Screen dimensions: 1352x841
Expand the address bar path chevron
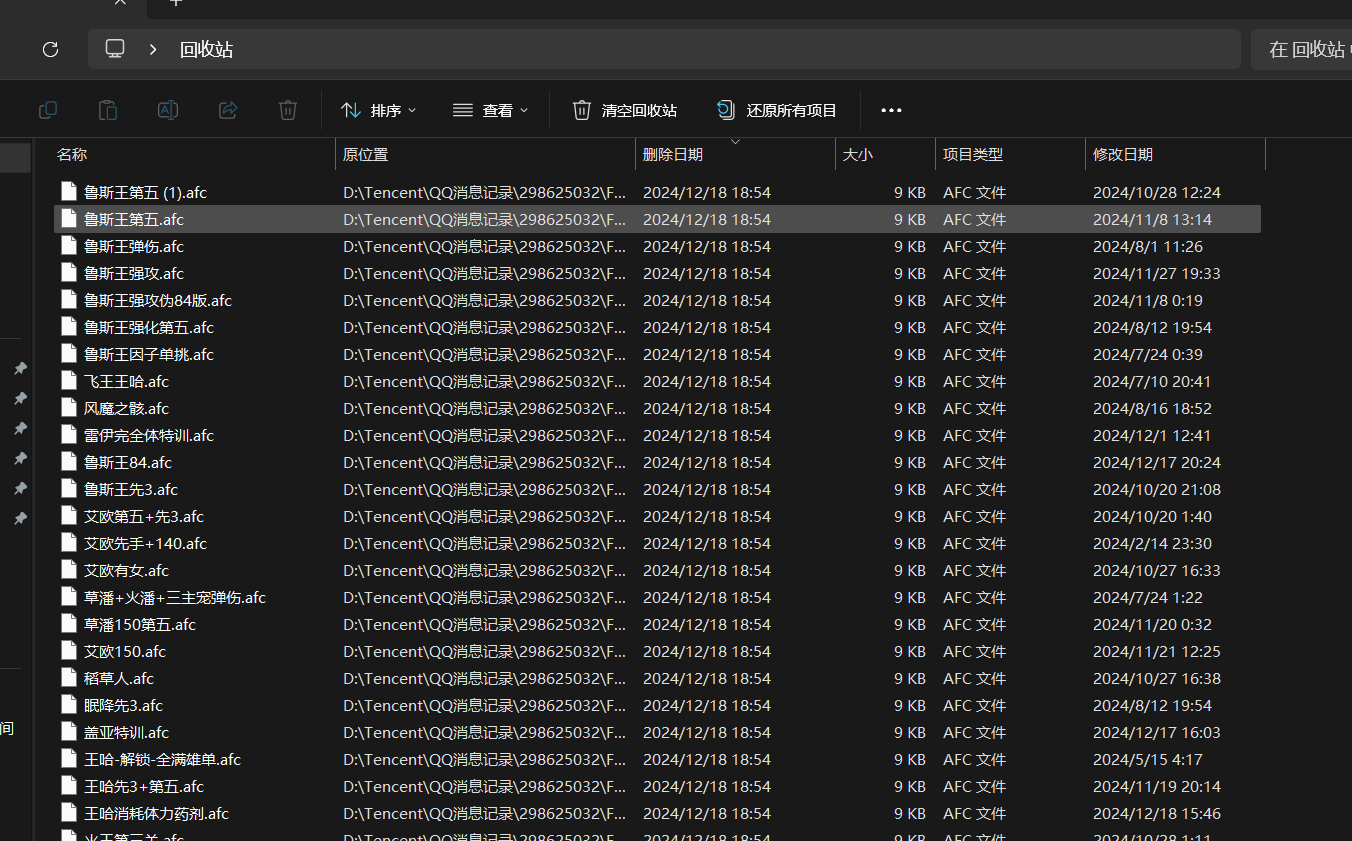click(x=153, y=49)
